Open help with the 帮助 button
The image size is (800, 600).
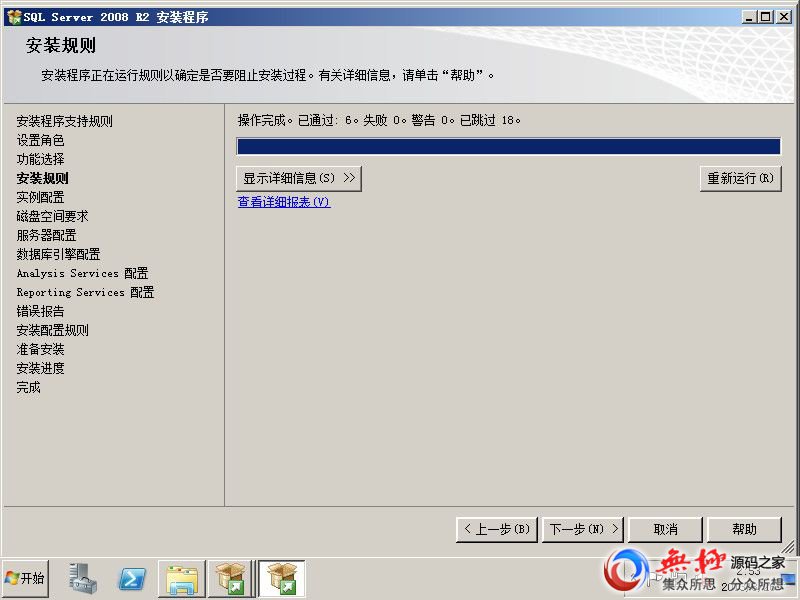(x=744, y=529)
